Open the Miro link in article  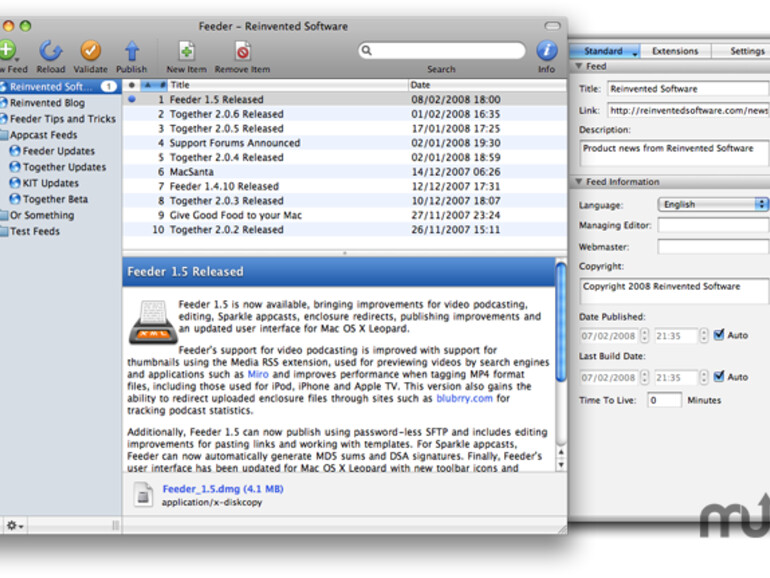pos(258,374)
